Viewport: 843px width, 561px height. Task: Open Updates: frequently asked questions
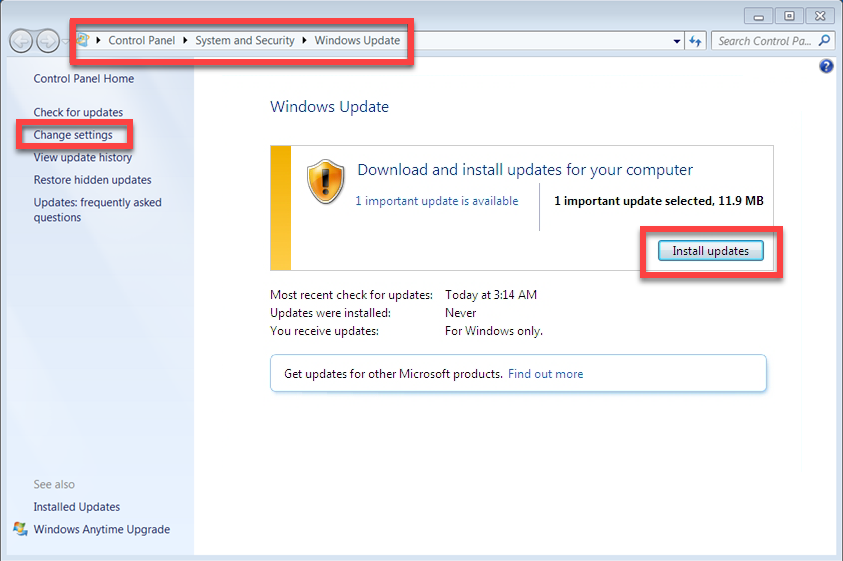click(97, 210)
